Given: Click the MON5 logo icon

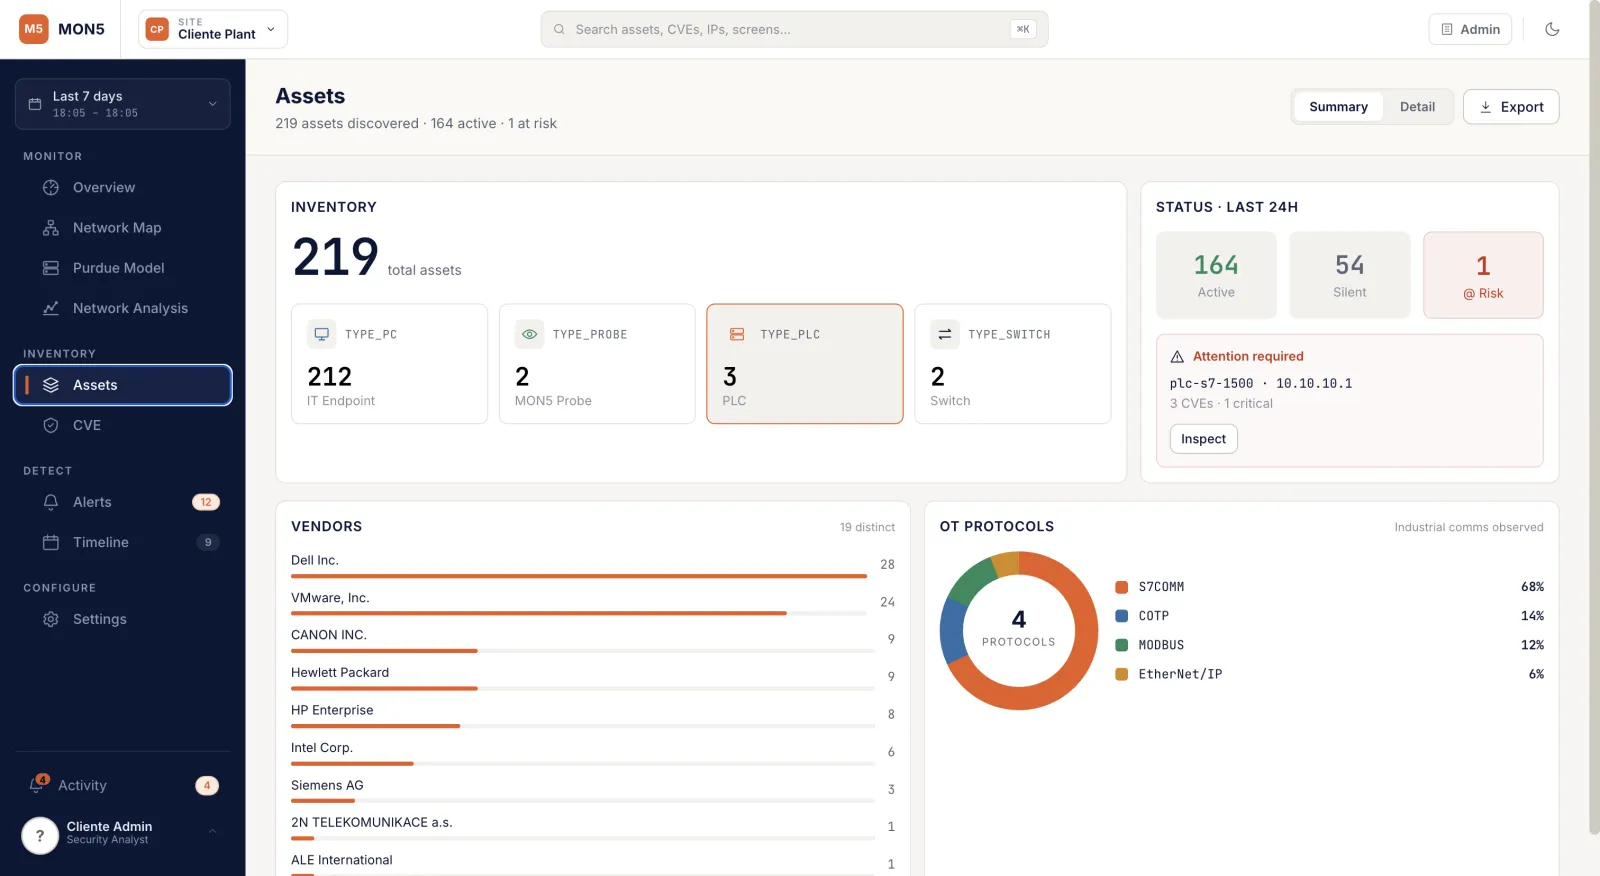Looking at the screenshot, I should tap(34, 29).
